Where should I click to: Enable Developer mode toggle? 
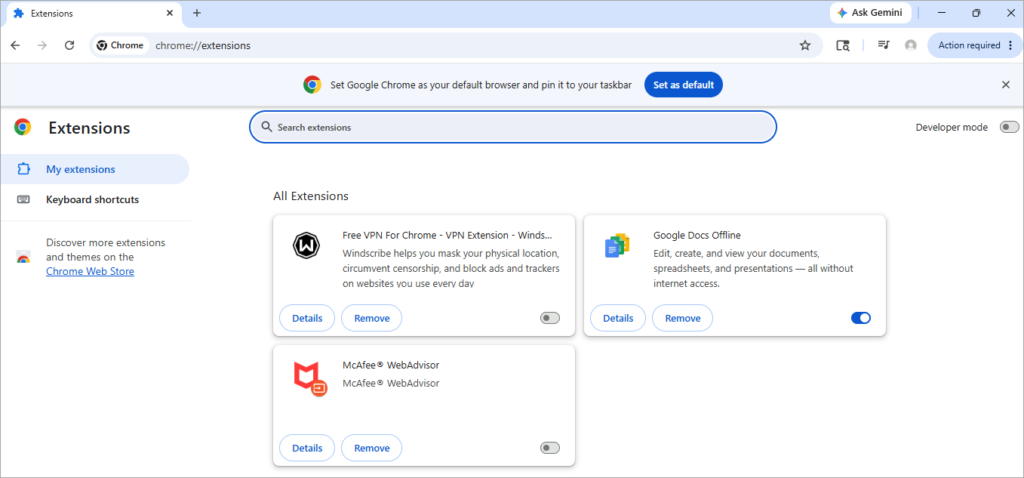click(x=1009, y=127)
